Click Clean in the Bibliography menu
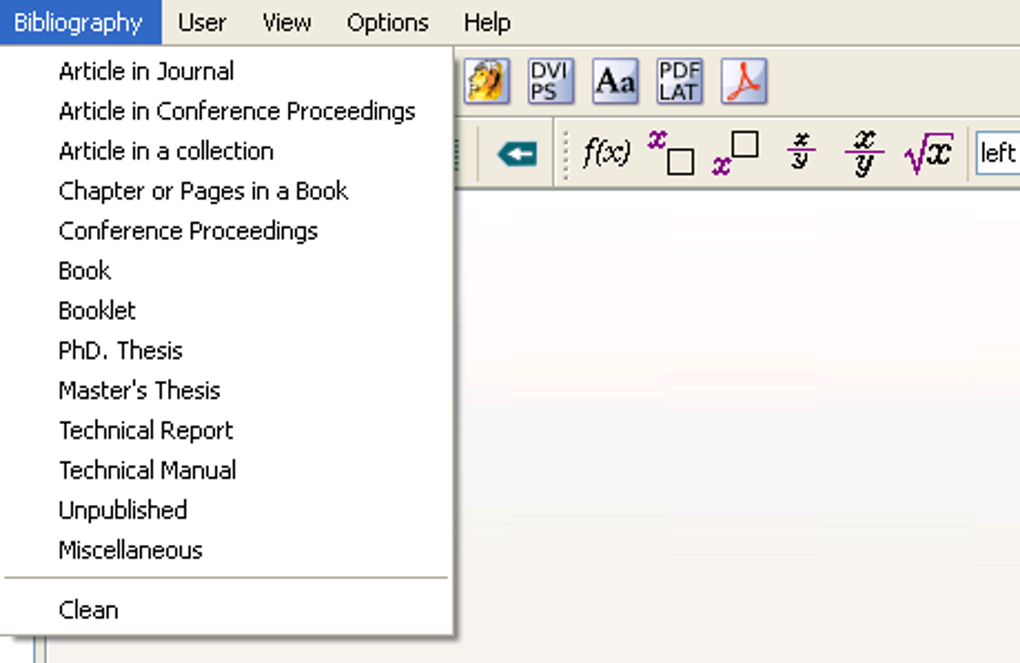The width and height of the screenshot is (1020, 663). pos(88,610)
